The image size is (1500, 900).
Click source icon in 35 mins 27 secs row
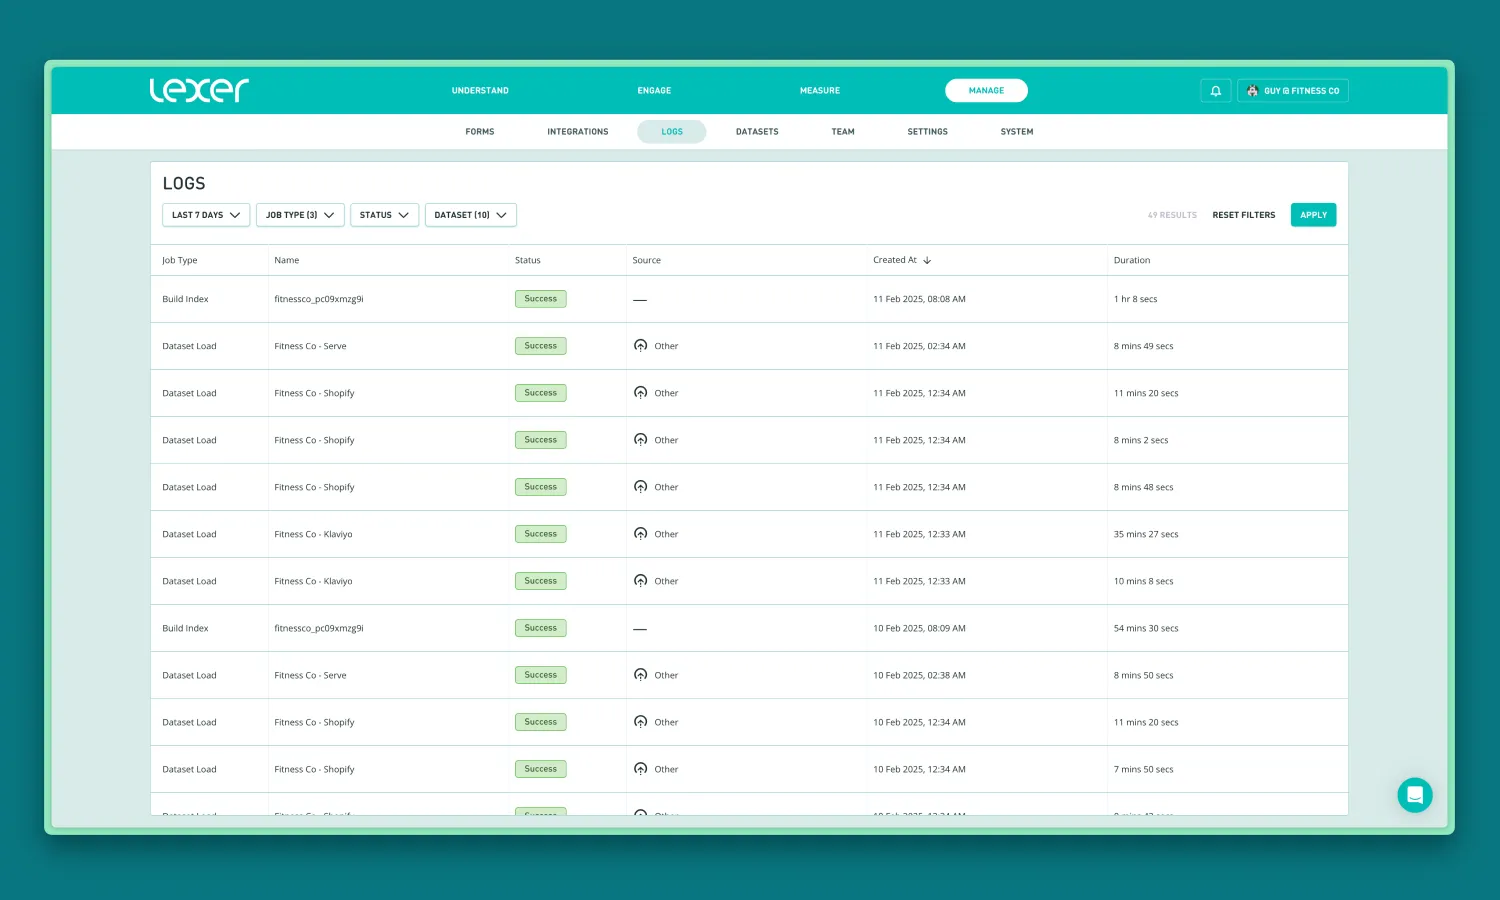click(641, 534)
